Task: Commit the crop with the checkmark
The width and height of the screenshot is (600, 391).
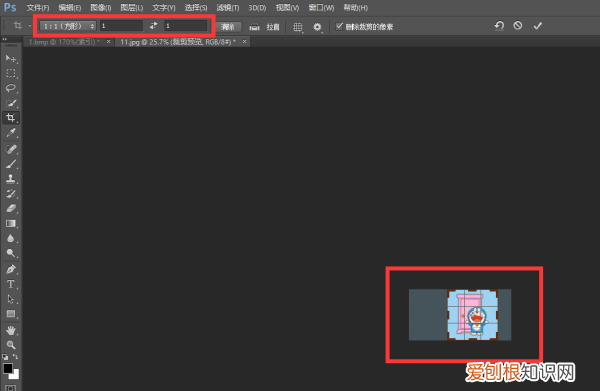Action: (x=538, y=26)
